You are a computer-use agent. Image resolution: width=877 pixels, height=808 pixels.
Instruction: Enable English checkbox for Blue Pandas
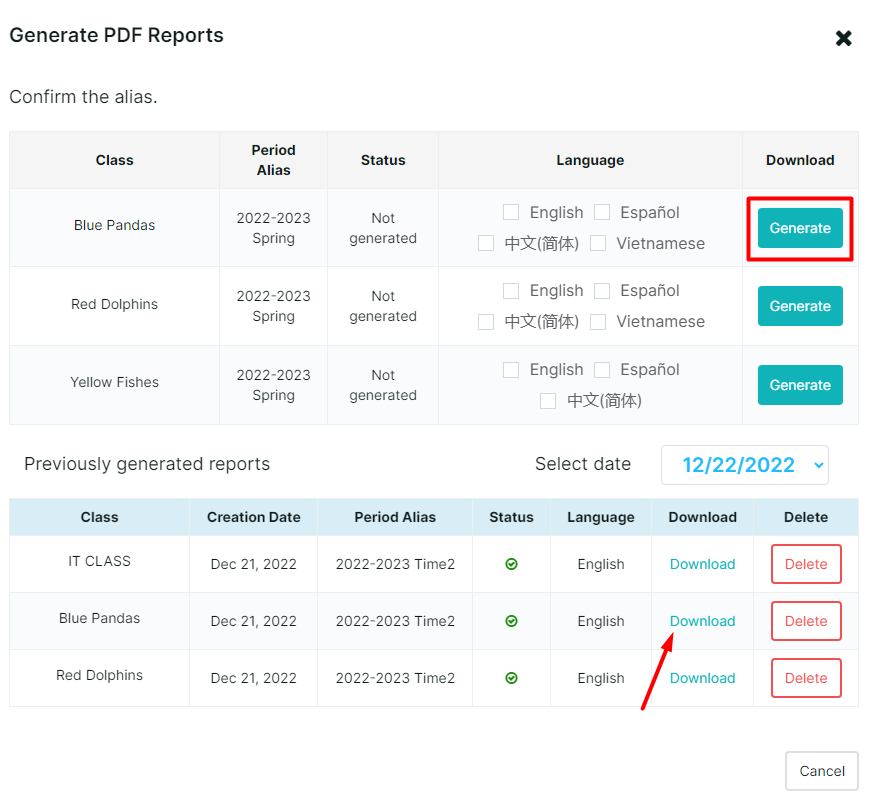pyautogui.click(x=511, y=212)
